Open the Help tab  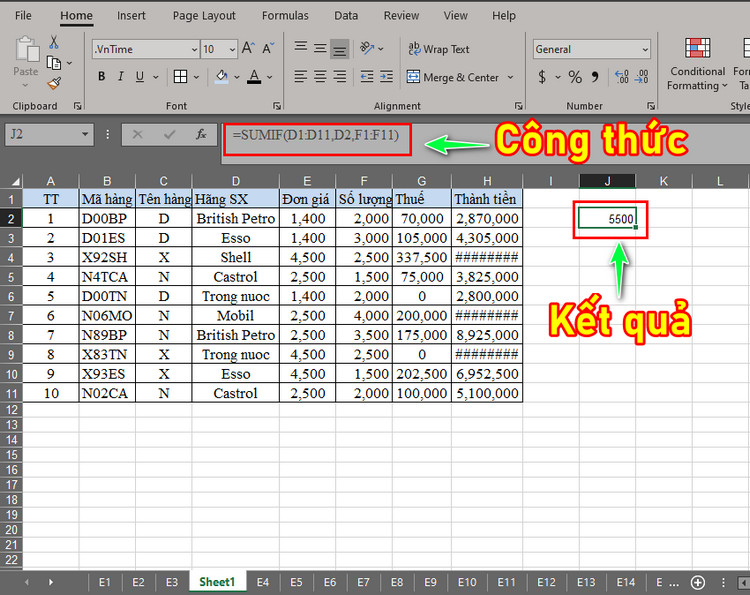click(x=504, y=16)
